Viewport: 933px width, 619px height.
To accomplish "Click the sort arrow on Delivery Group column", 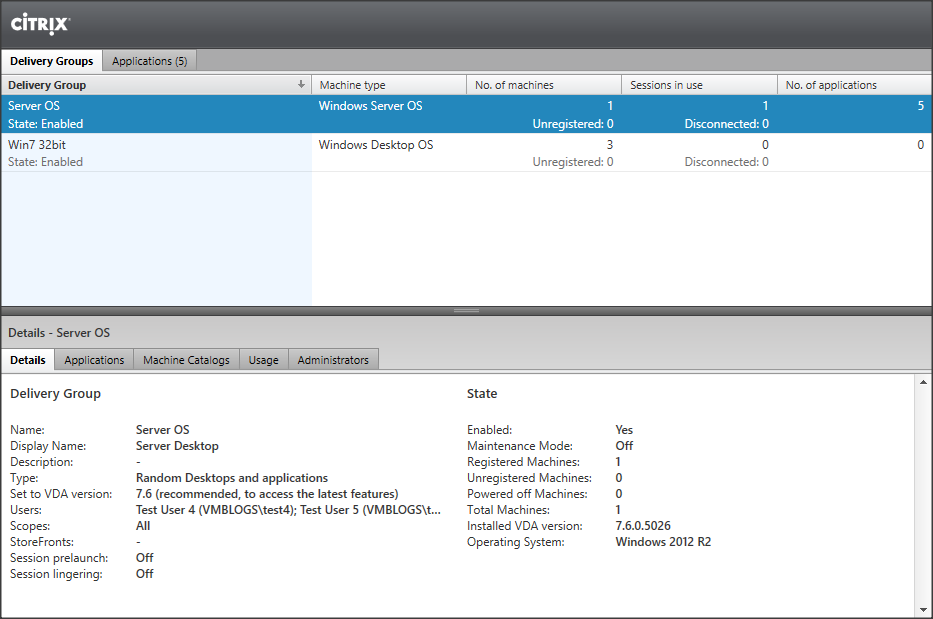I will click(x=301, y=85).
